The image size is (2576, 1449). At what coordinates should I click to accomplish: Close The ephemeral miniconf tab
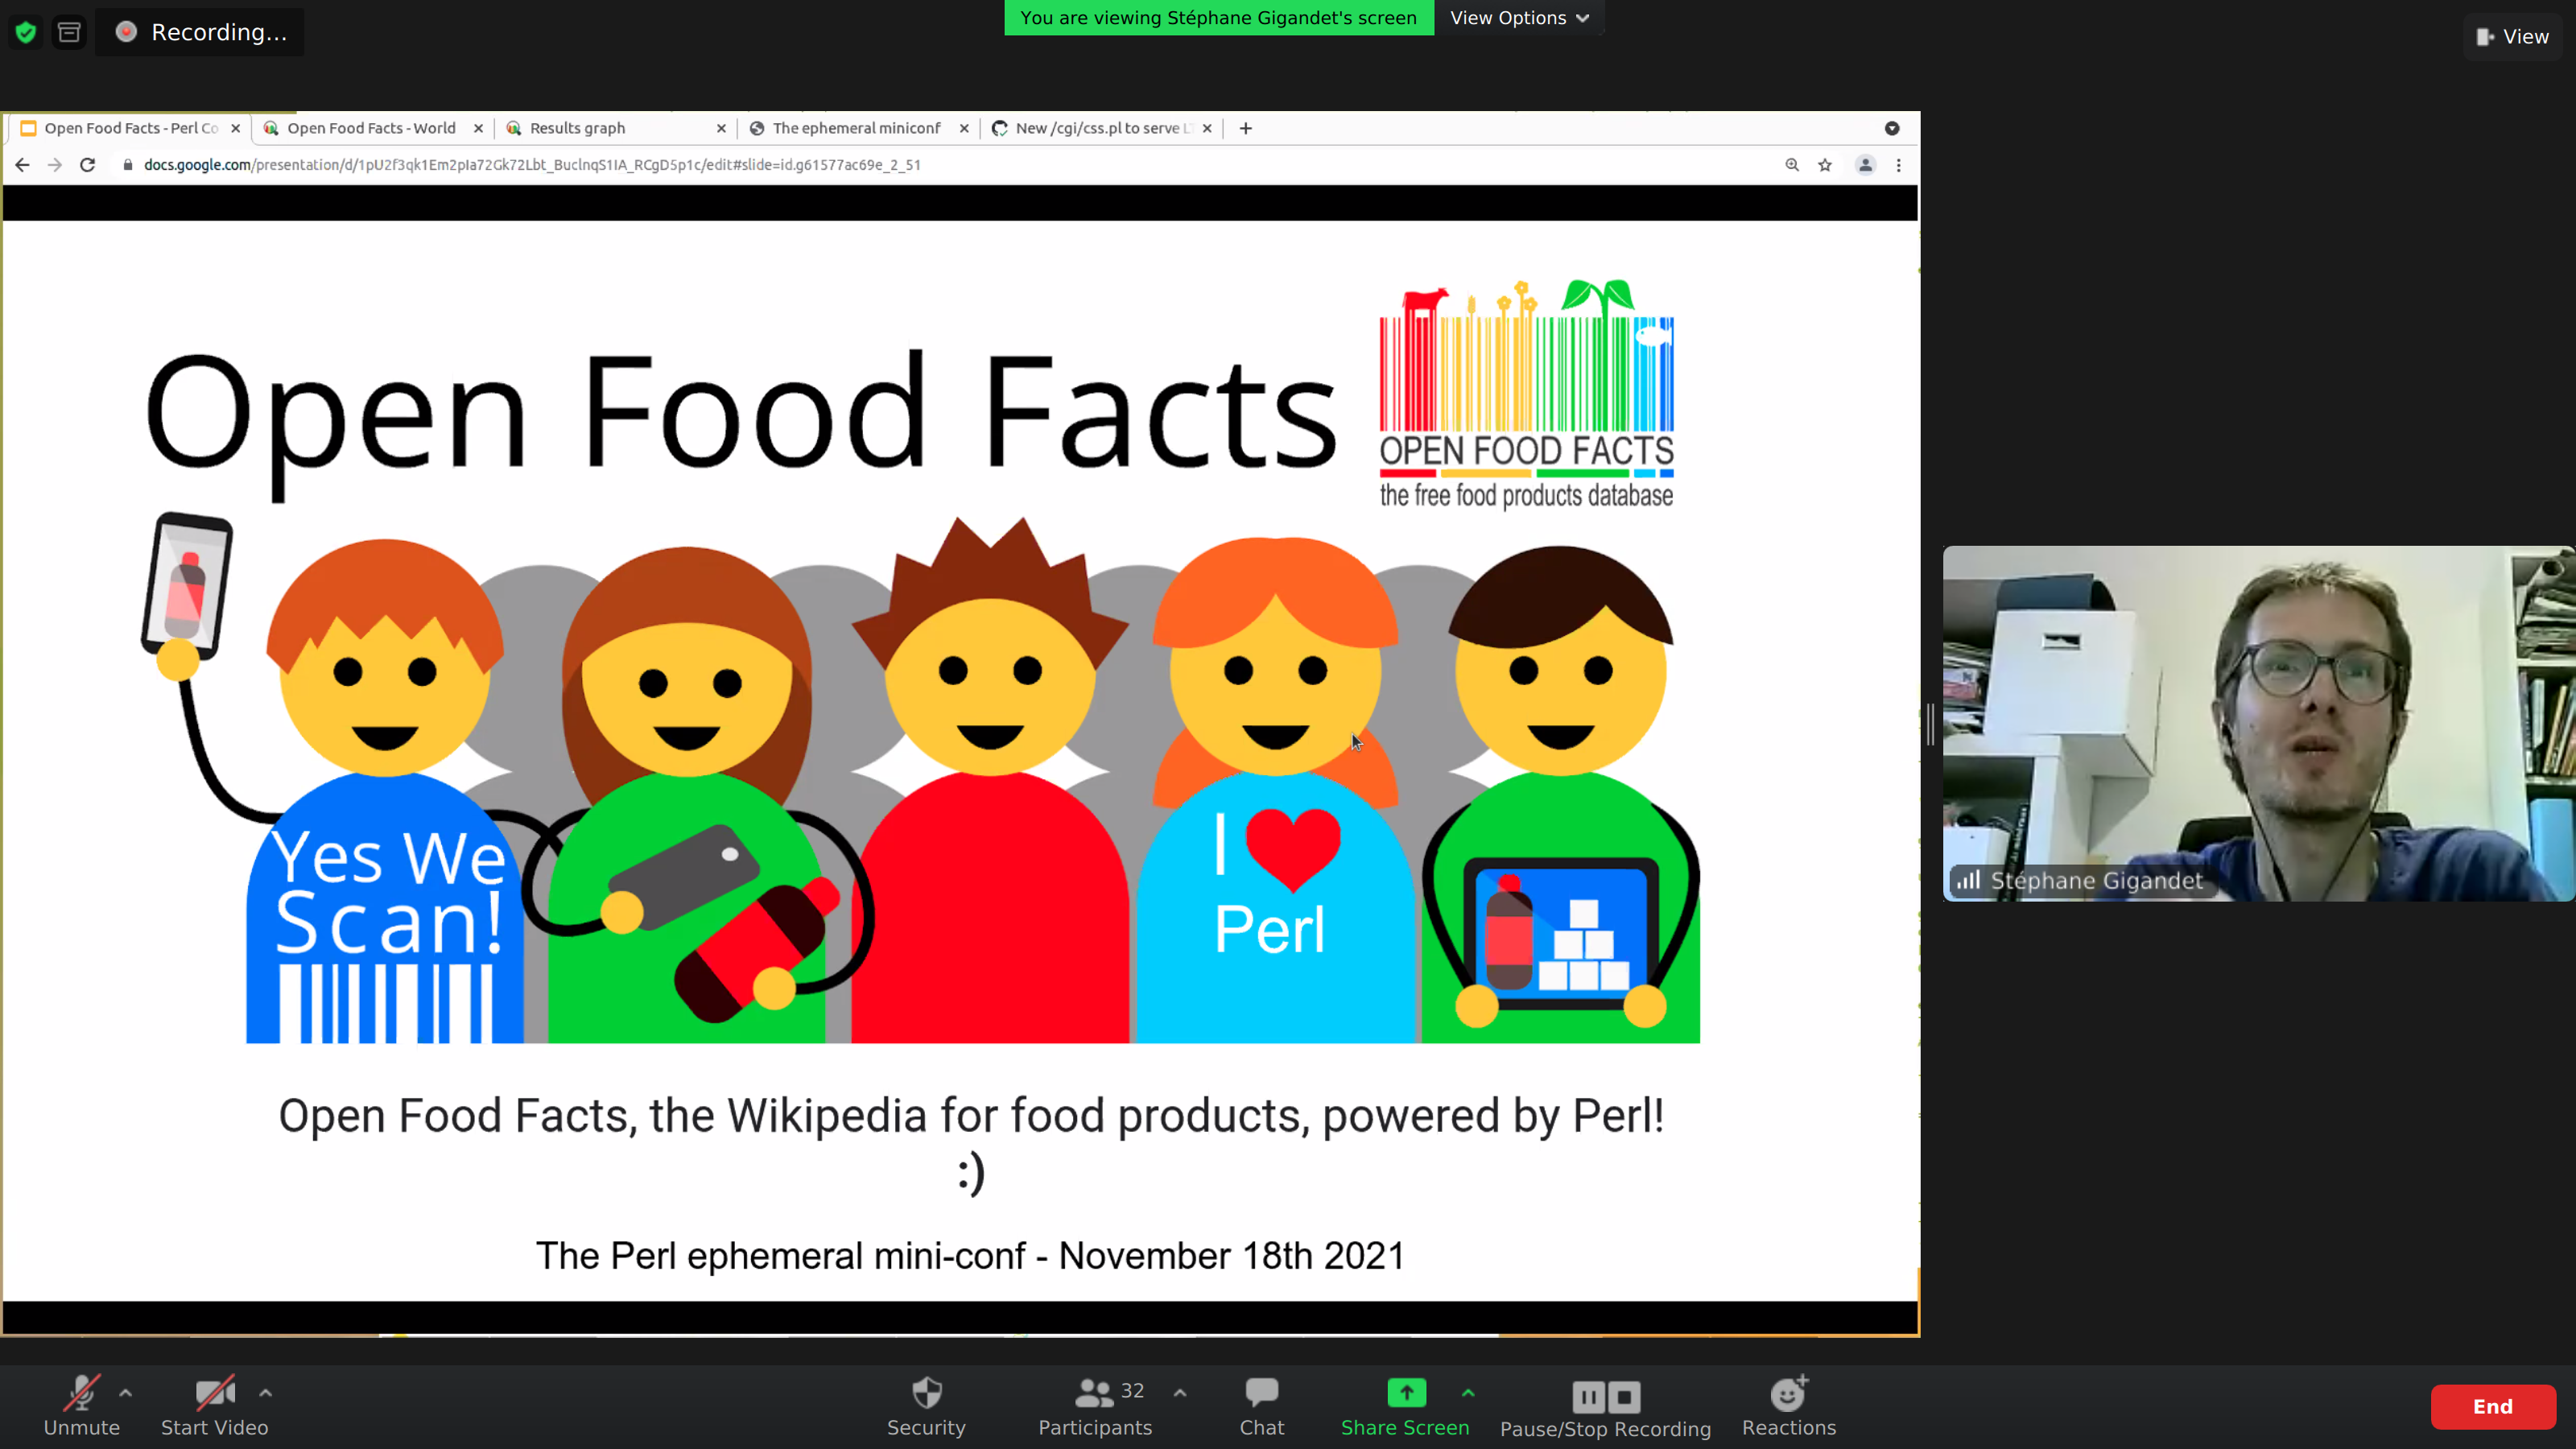point(964,128)
